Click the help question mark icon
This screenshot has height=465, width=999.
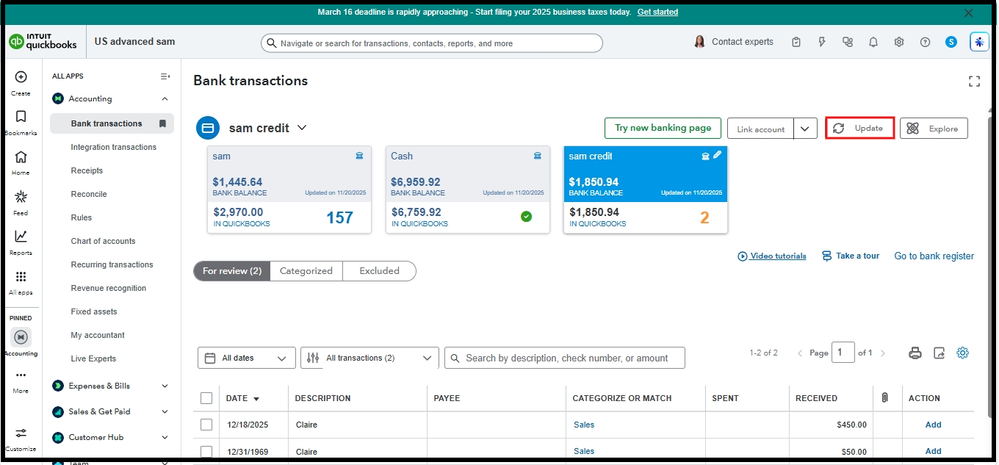pyautogui.click(x=925, y=43)
